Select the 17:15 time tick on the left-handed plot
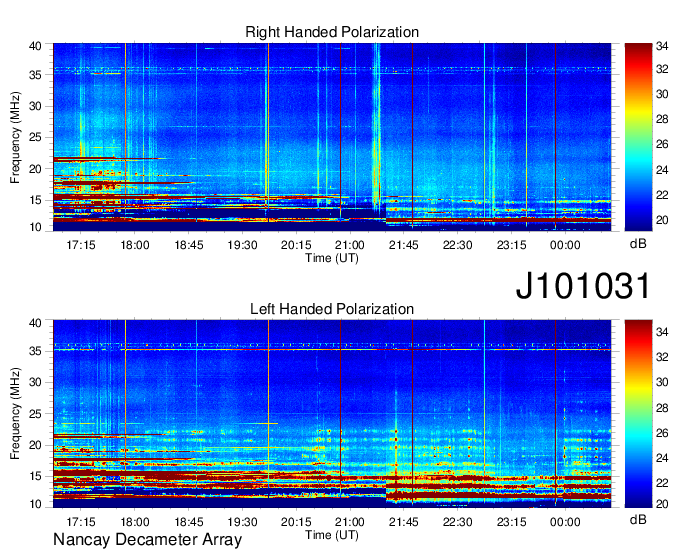Image resolution: width=680 pixels, height=552 pixels. tap(81, 522)
